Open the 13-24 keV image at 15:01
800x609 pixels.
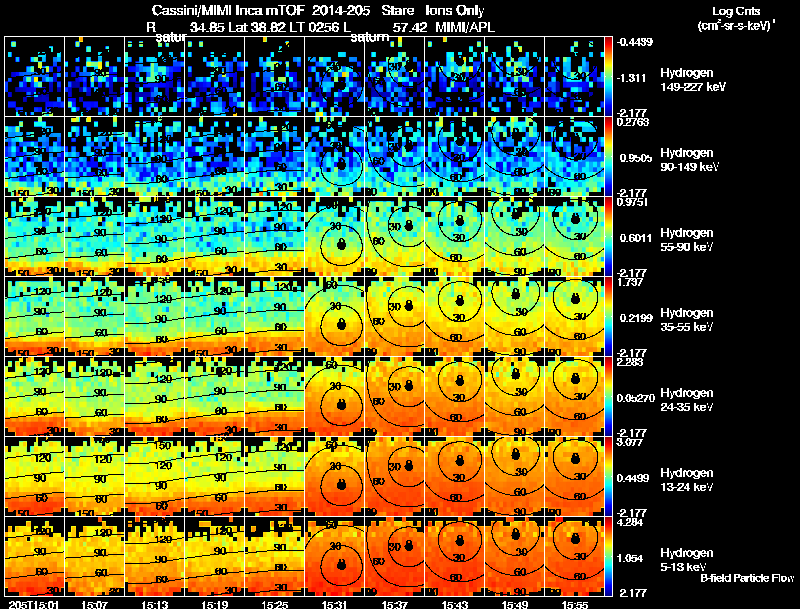pos(35,476)
